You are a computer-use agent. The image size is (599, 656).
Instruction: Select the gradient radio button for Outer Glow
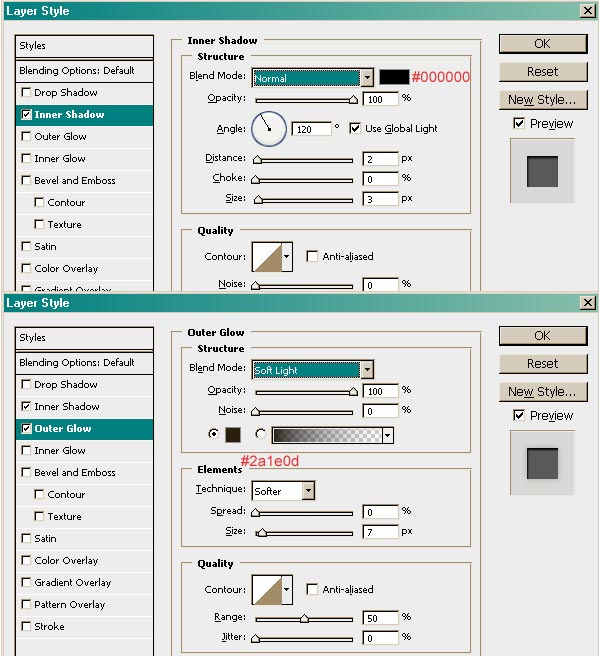pyautogui.click(x=260, y=434)
